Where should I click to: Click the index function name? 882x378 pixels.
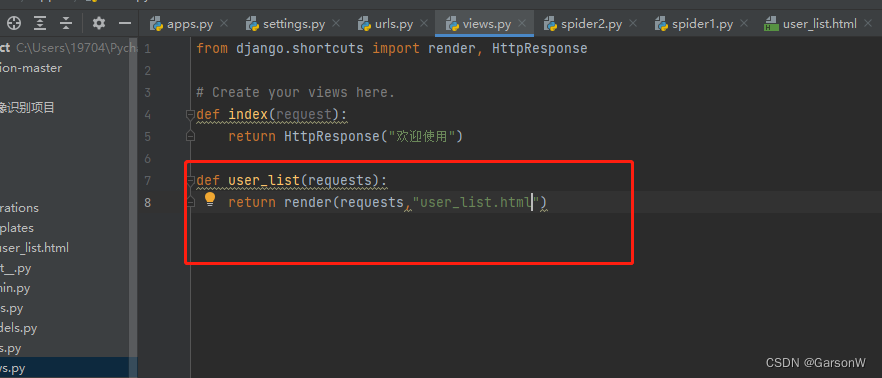tap(248, 115)
